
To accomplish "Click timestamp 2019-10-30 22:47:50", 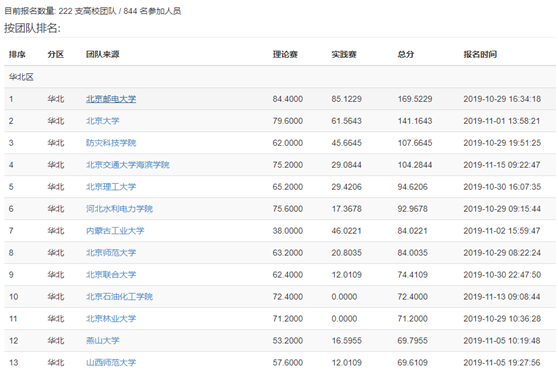I will (x=502, y=275).
